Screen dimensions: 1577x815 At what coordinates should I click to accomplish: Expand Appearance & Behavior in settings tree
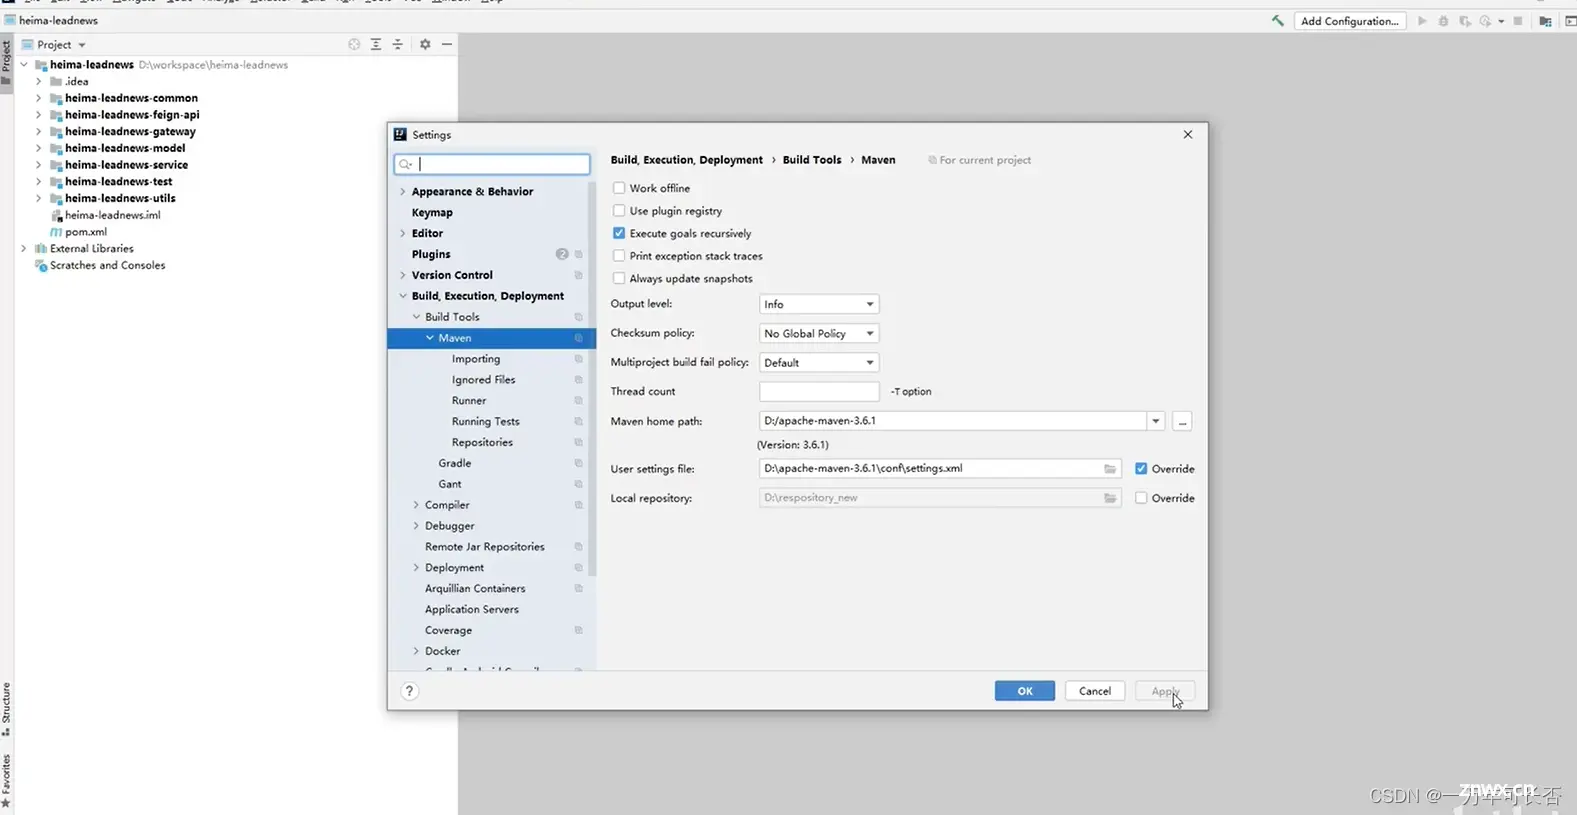pyautogui.click(x=403, y=192)
